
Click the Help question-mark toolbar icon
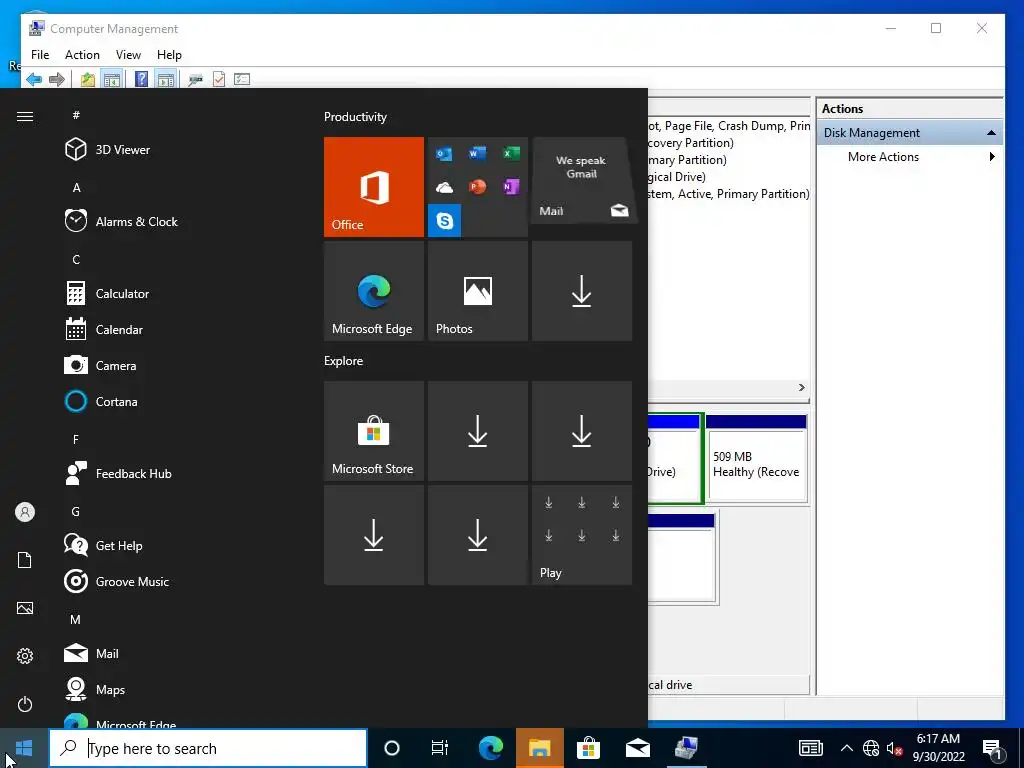point(141,80)
